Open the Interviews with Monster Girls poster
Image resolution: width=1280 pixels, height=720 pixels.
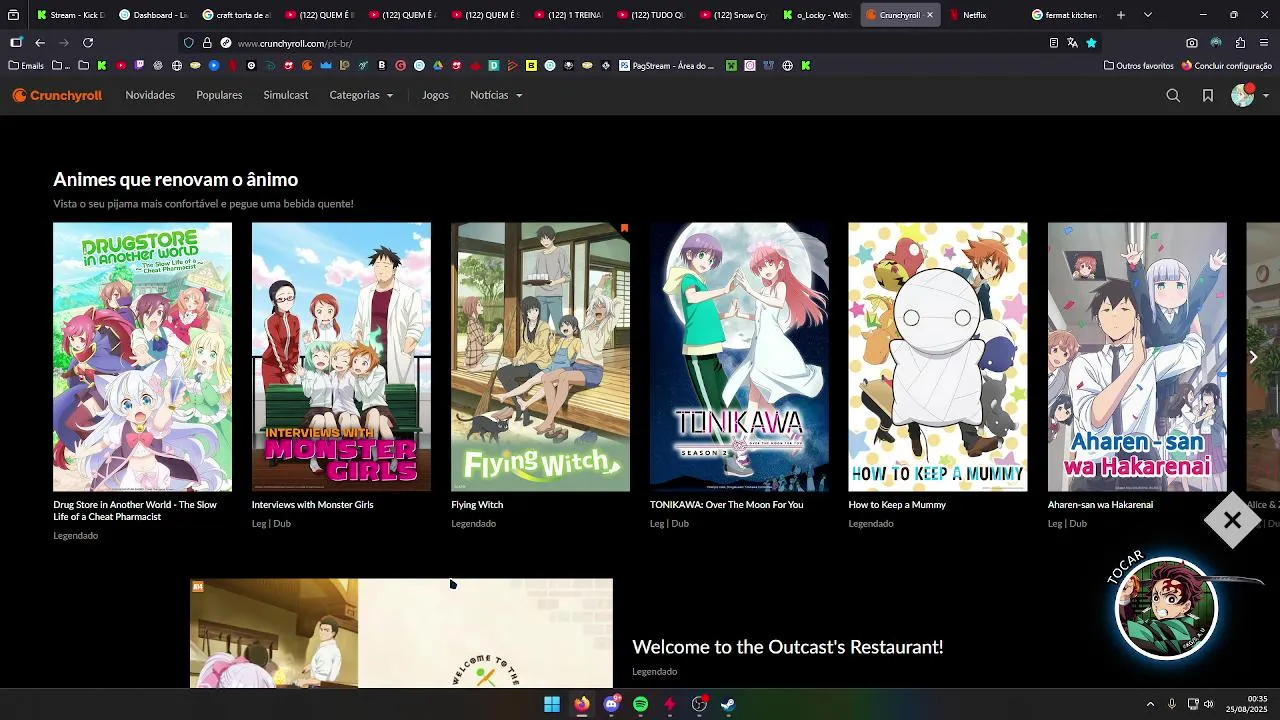point(341,357)
